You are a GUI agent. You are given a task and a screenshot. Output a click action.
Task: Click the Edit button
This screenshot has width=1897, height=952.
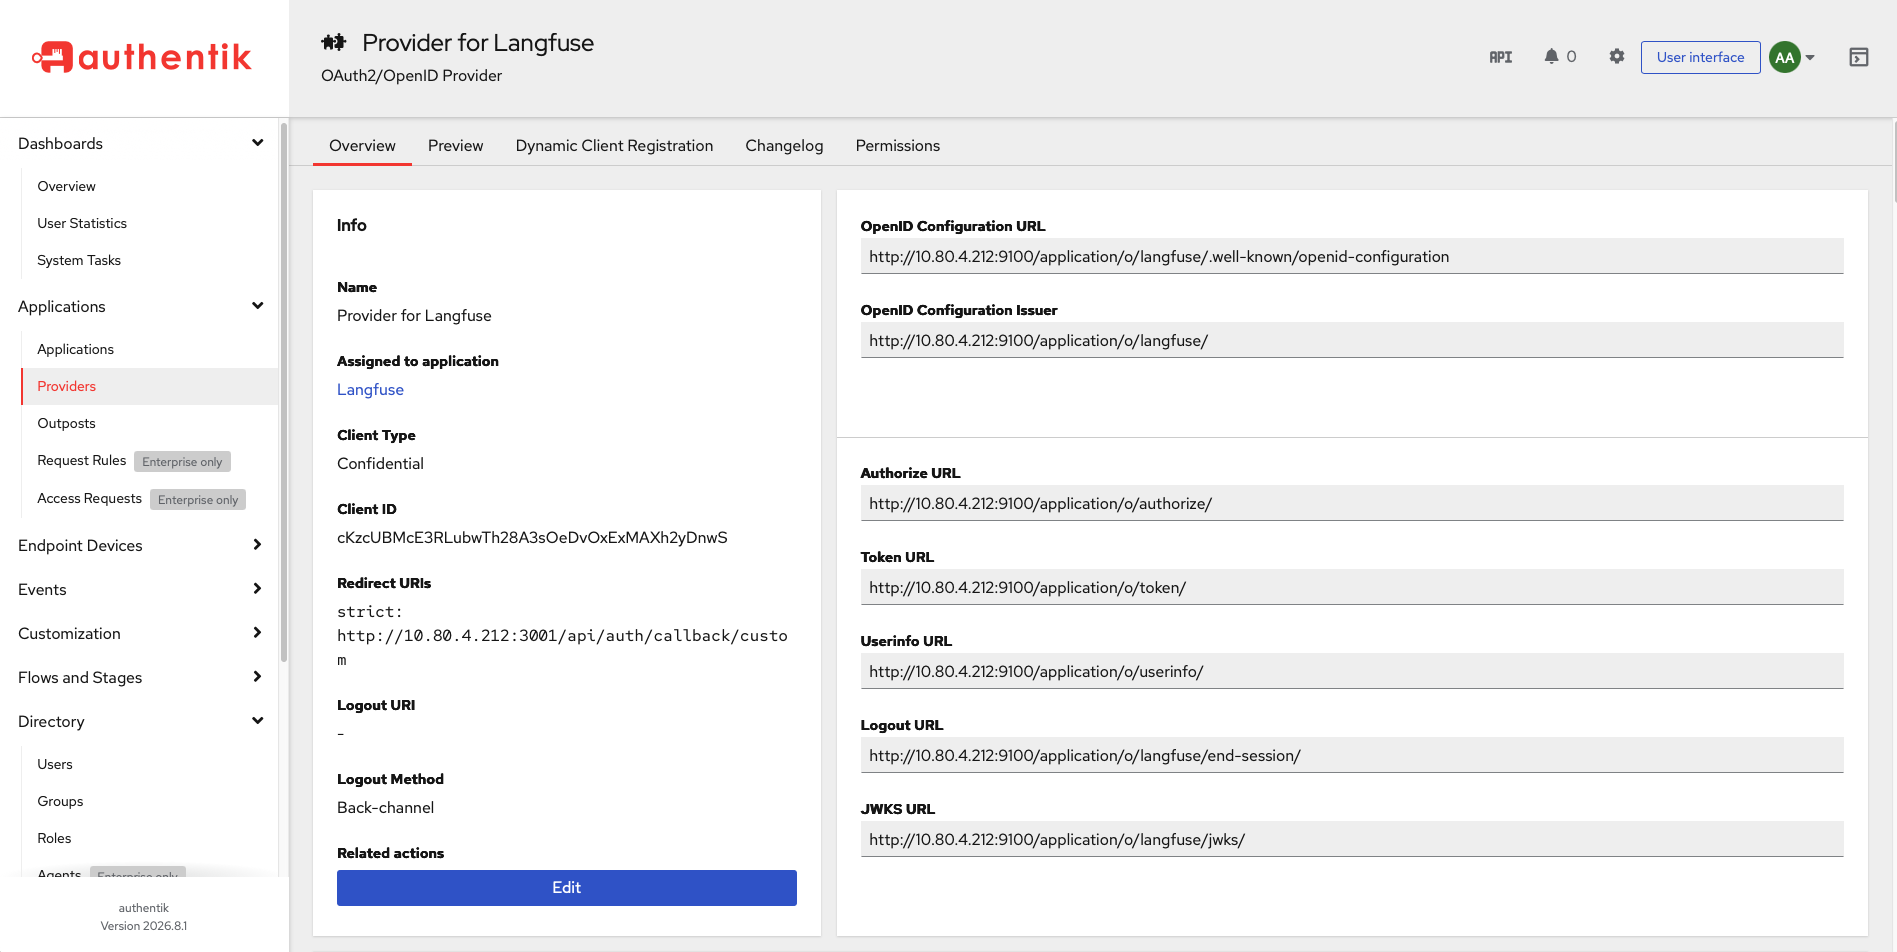point(567,888)
